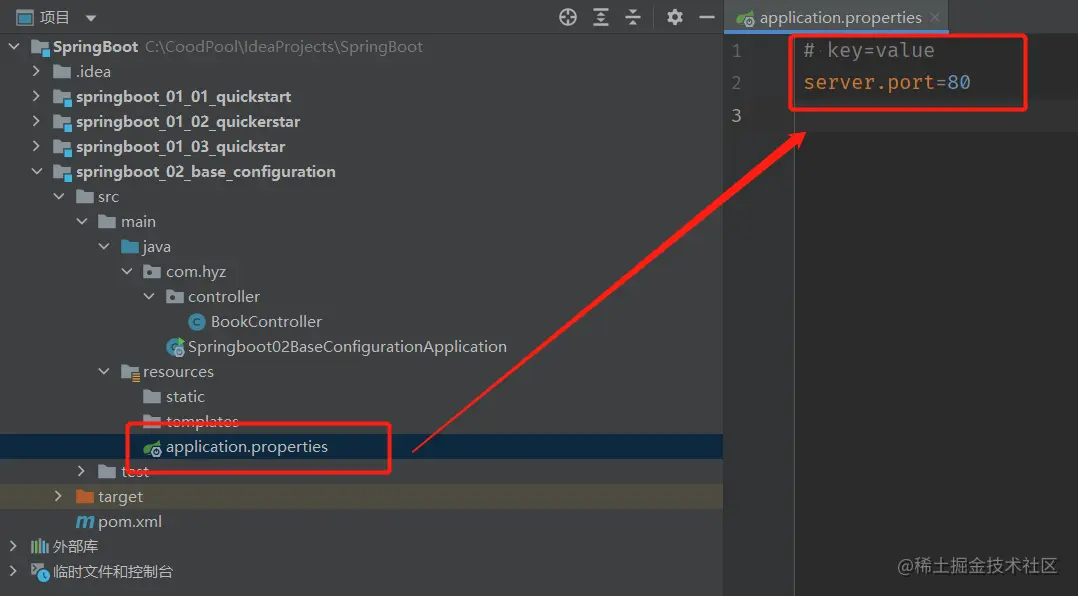1078x596 pixels.
Task: Click line number 3 in gutter
Action: point(736,115)
